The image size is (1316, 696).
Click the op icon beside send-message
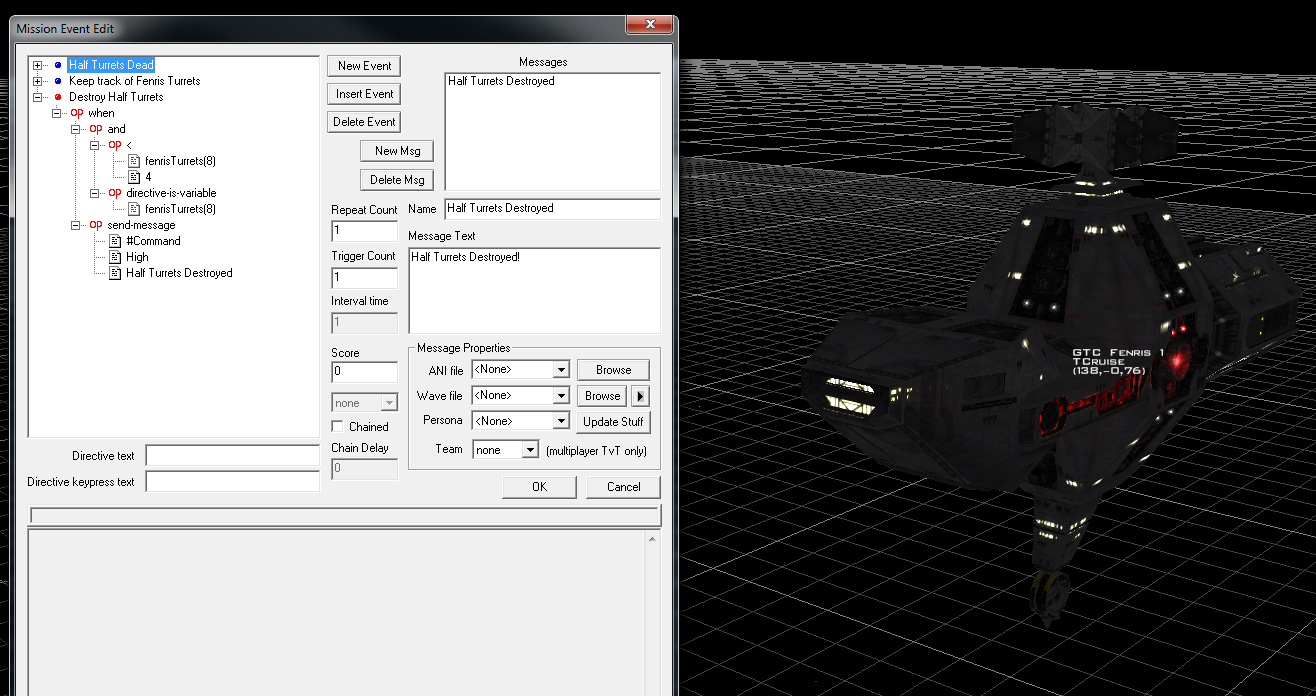(x=96, y=225)
